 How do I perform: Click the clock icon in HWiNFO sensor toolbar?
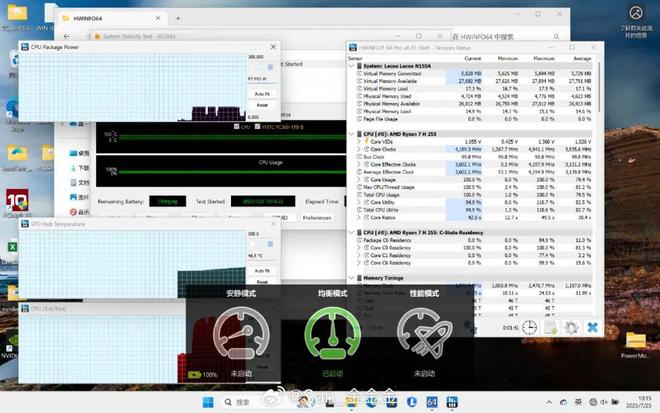click(x=529, y=327)
